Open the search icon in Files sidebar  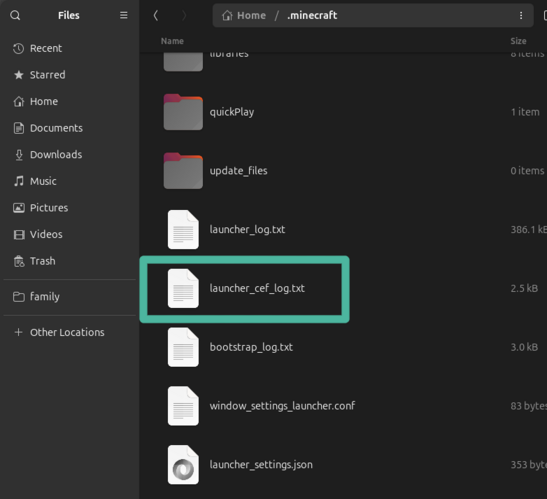pos(15,15)
